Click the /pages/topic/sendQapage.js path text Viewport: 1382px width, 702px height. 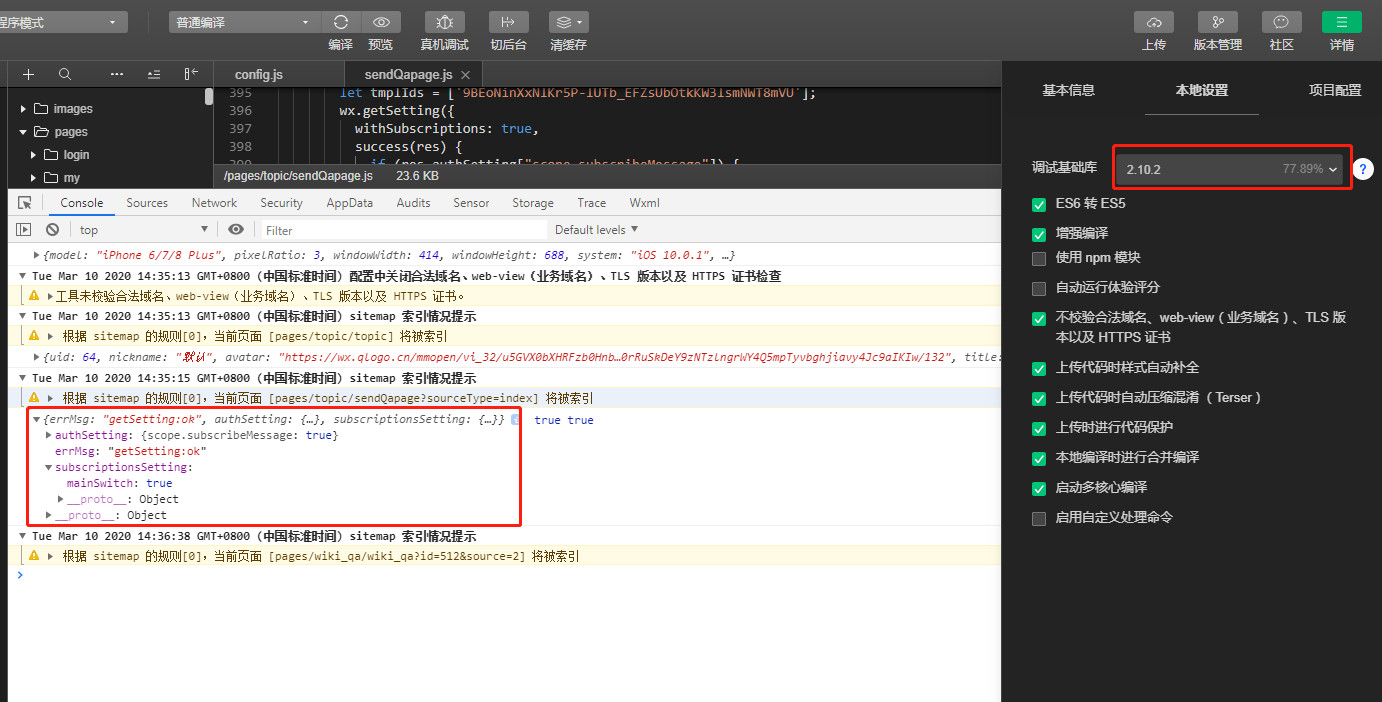(298, 176)
